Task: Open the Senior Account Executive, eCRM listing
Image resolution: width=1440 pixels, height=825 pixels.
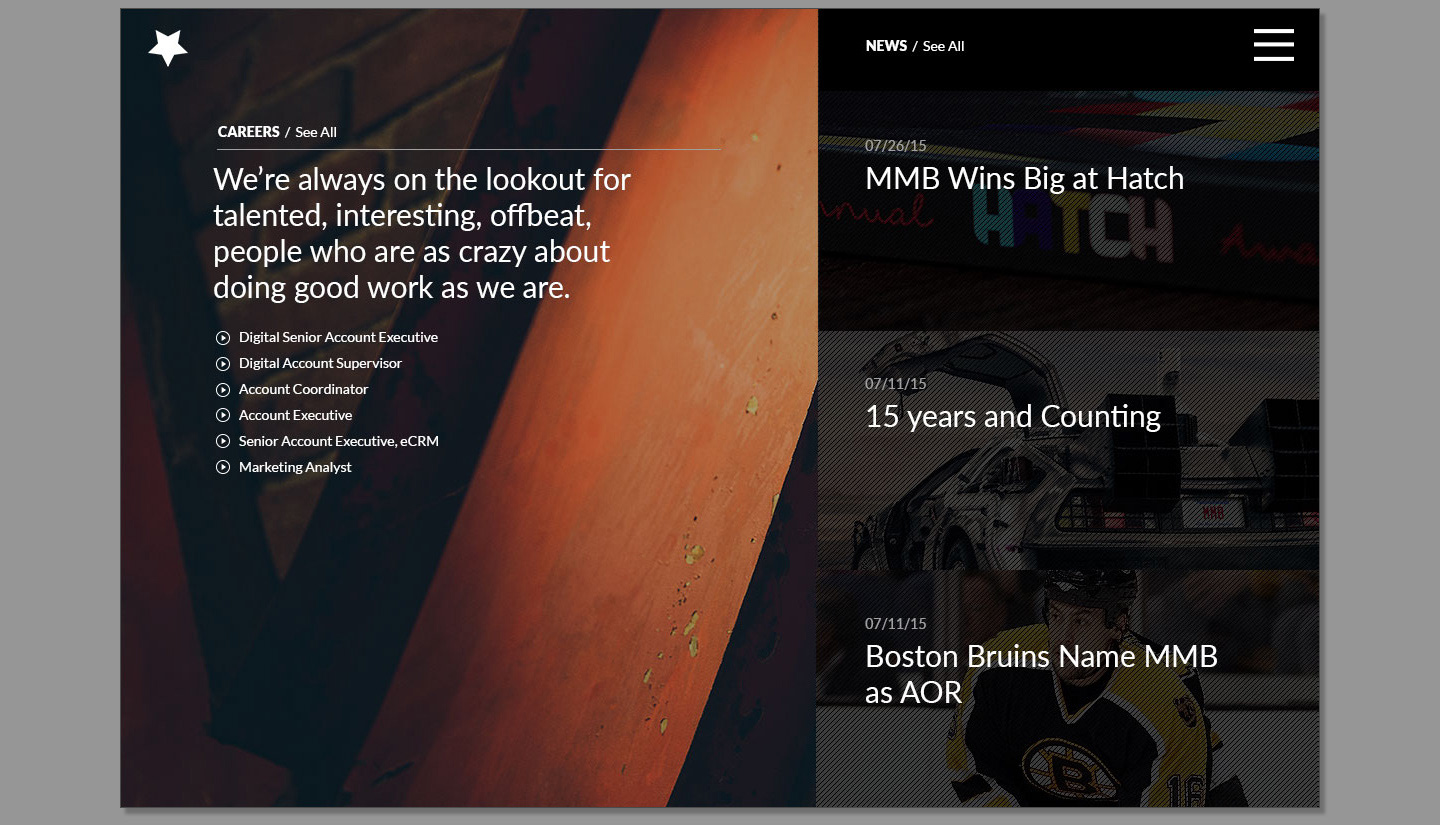Action: point(338,442)
